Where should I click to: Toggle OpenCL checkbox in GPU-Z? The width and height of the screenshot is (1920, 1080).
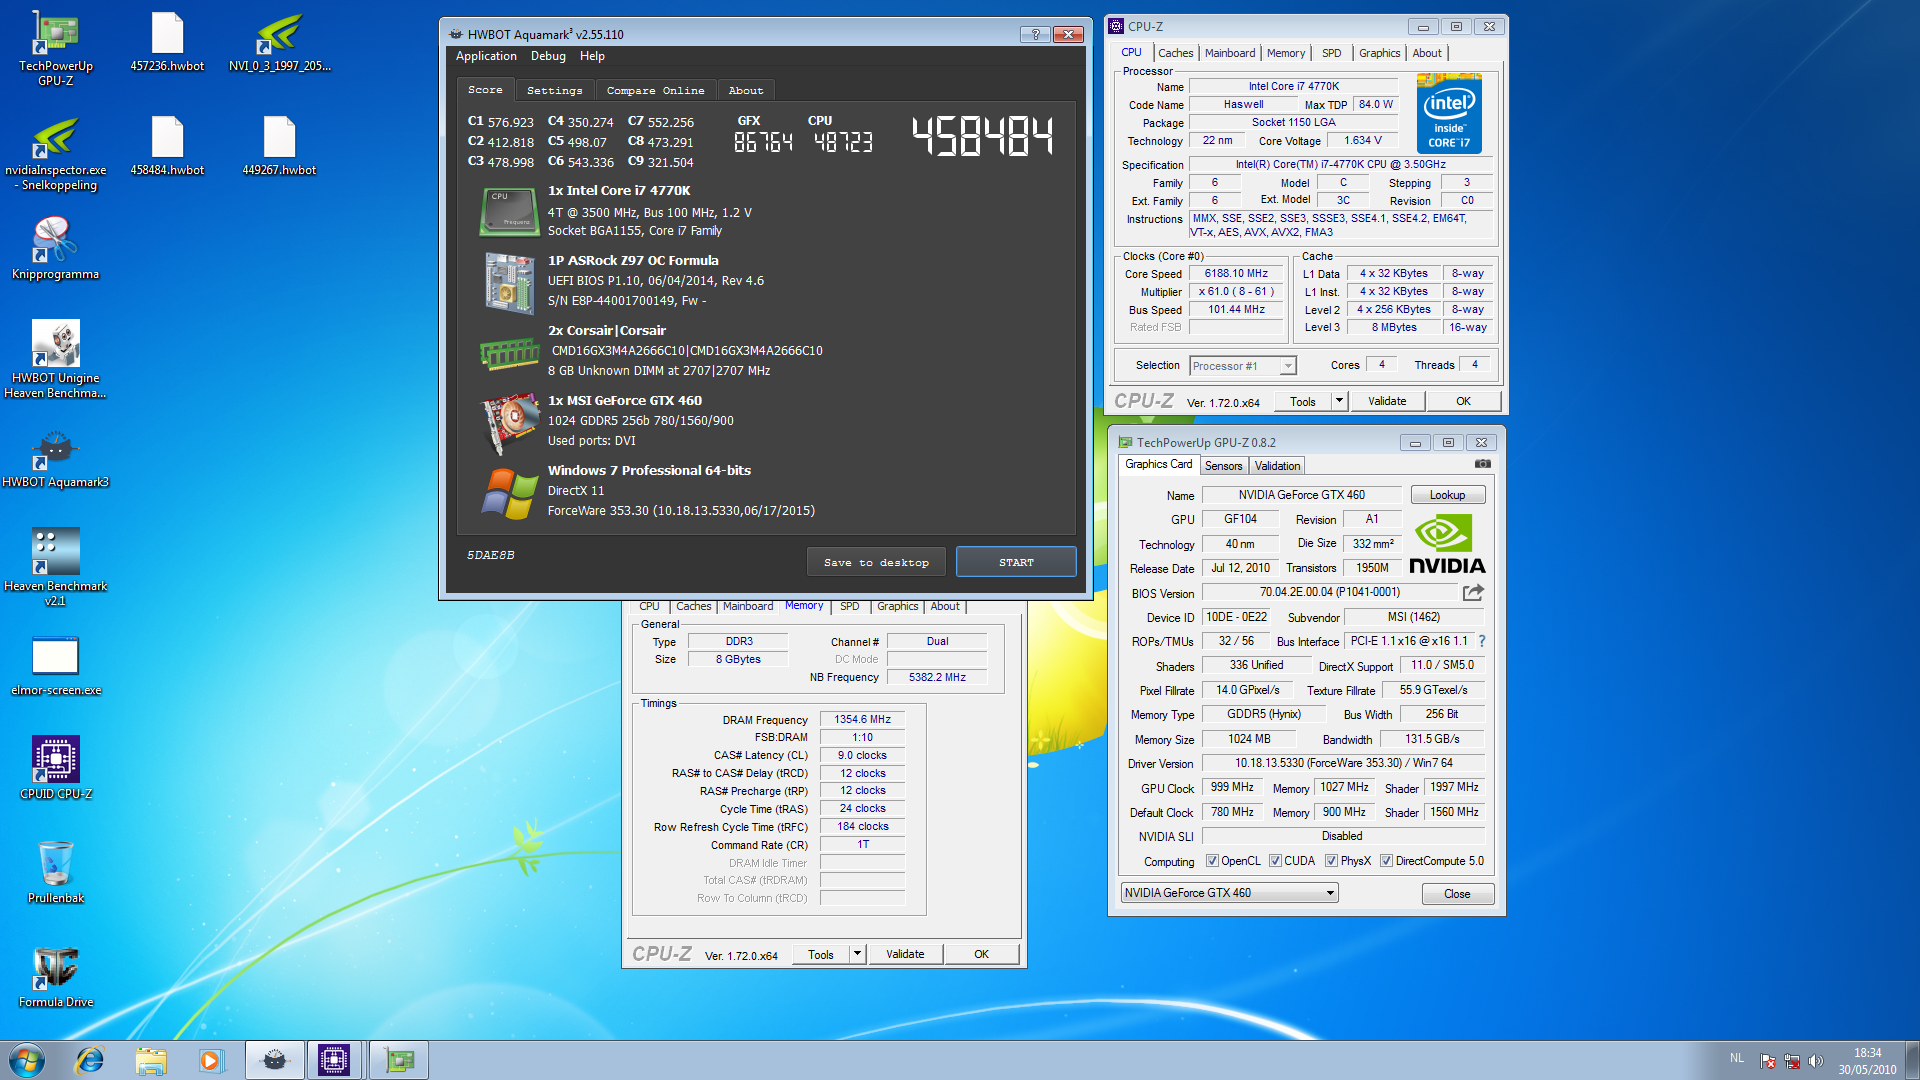[1212, 861]
